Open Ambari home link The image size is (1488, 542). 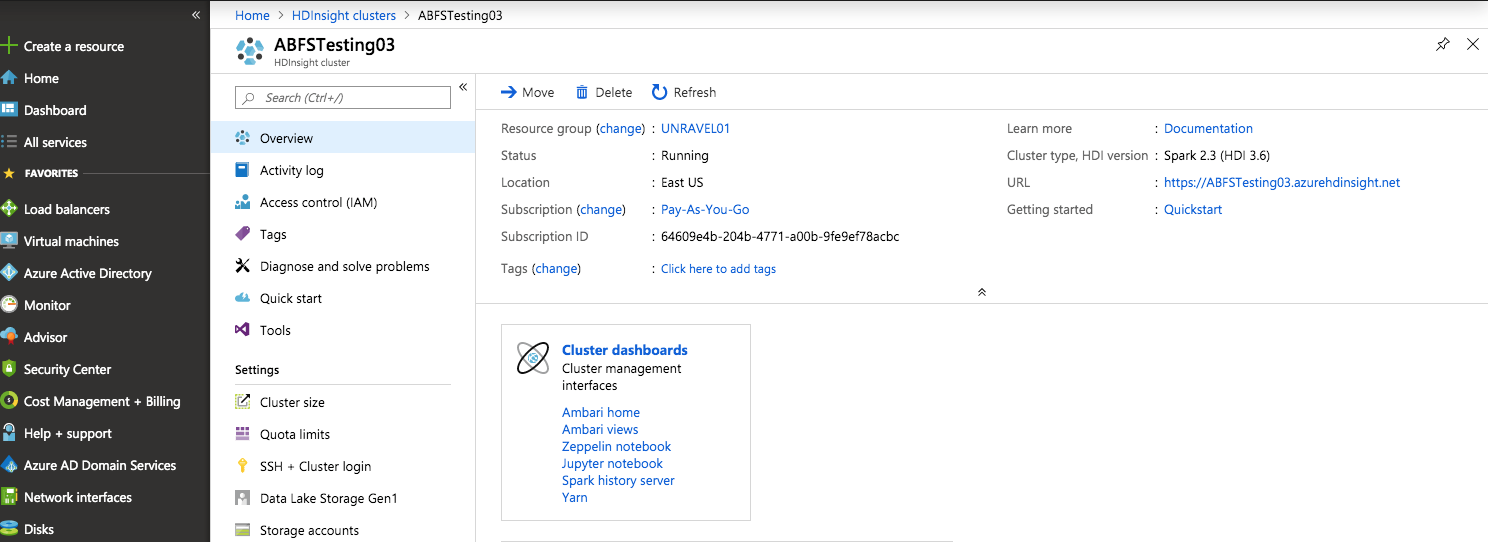pyautogui.click(x=601, y=412)
